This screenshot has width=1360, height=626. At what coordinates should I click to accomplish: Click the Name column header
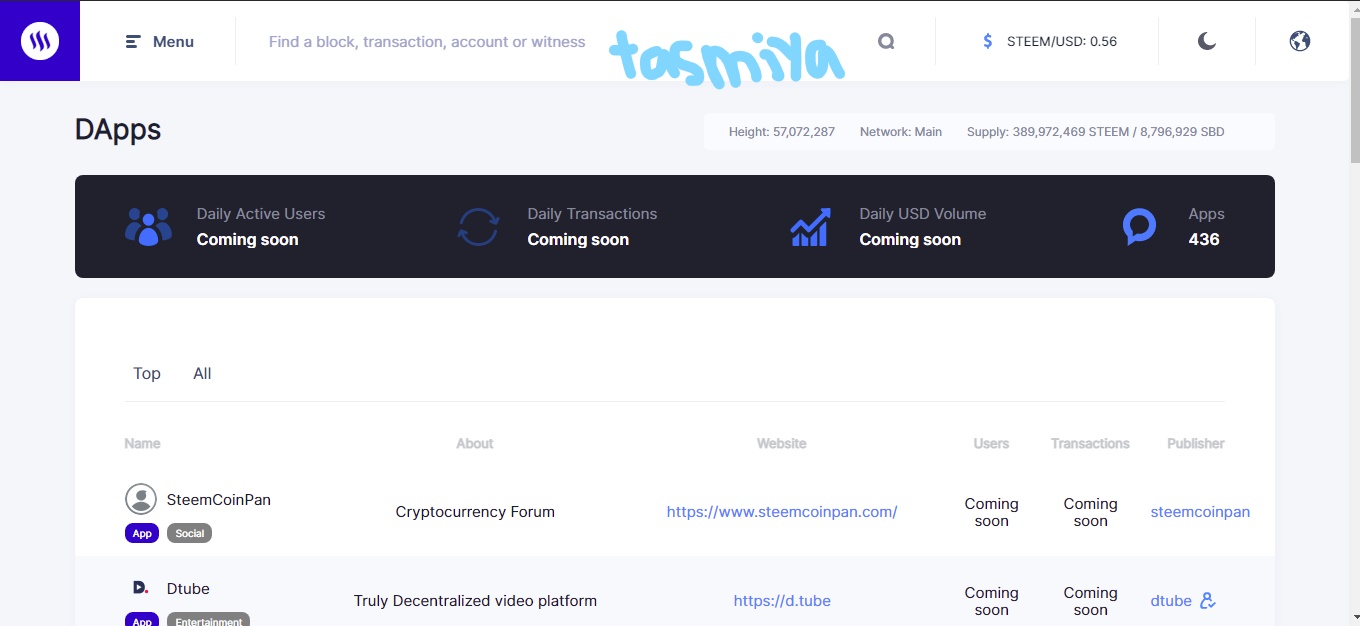click(x=142, y=443)
